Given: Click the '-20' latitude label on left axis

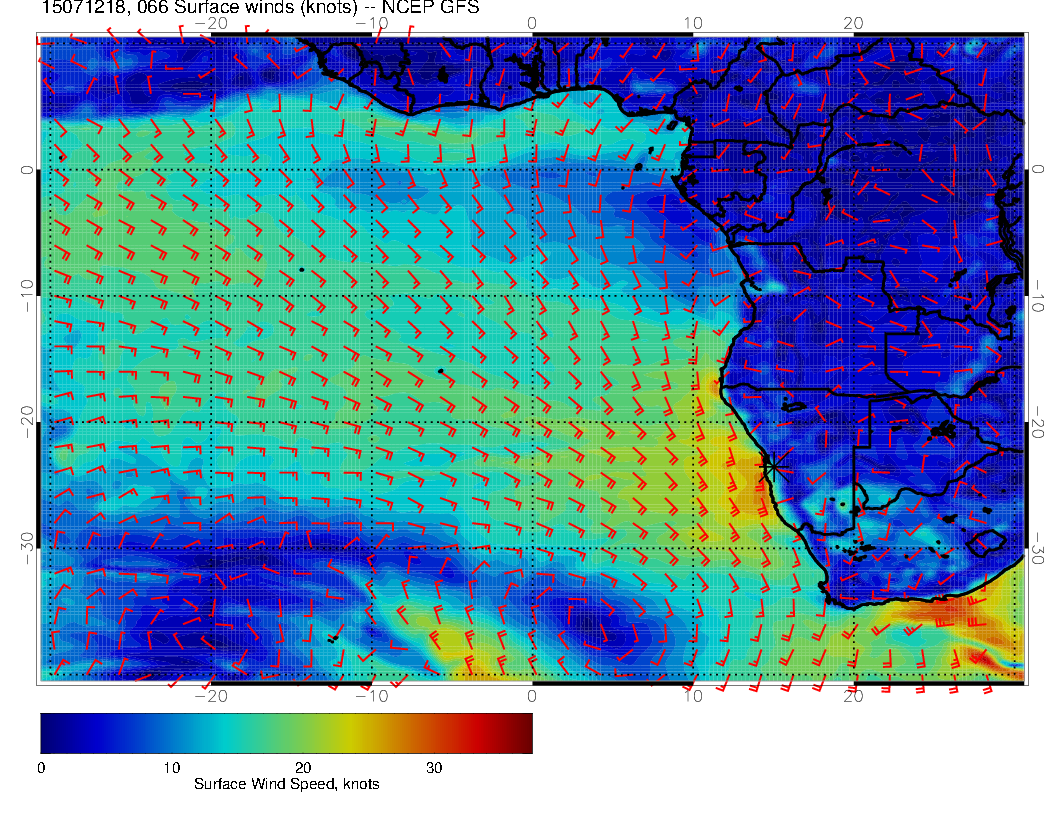Looking at the screenshot, I should tap(27, 422).
